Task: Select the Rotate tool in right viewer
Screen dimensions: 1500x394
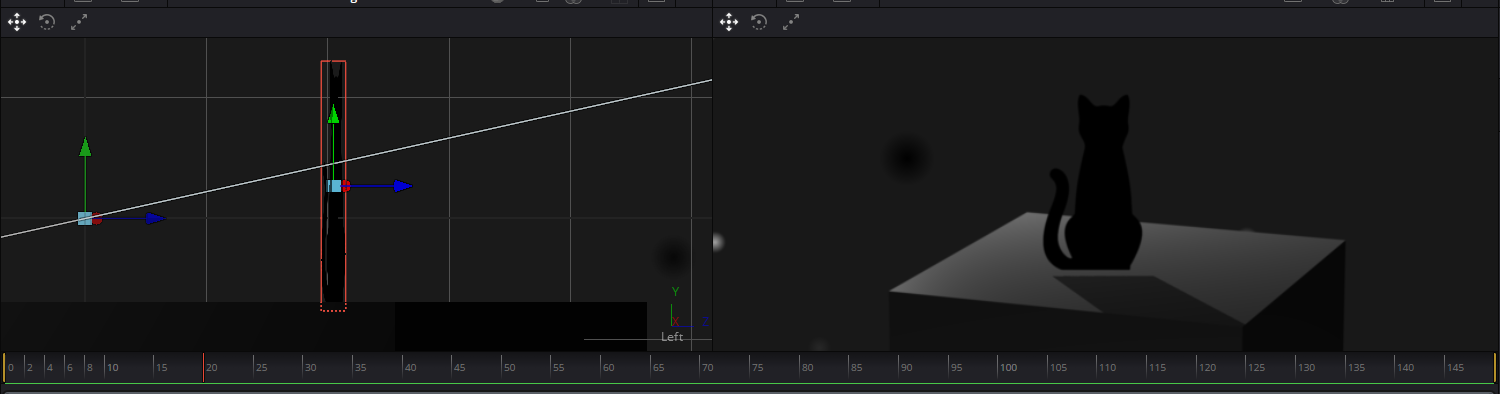Action: point(759,21)
